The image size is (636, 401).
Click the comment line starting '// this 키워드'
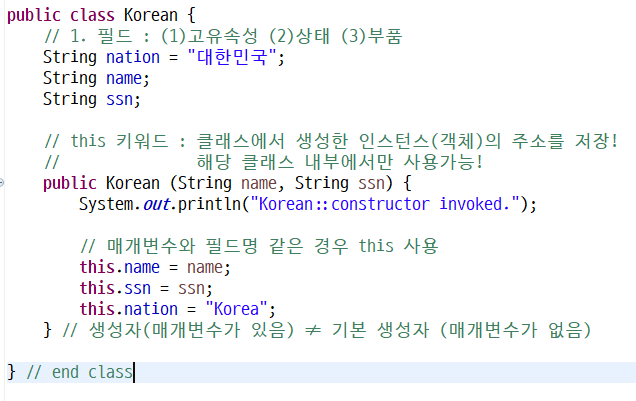[x=331, y=141]
